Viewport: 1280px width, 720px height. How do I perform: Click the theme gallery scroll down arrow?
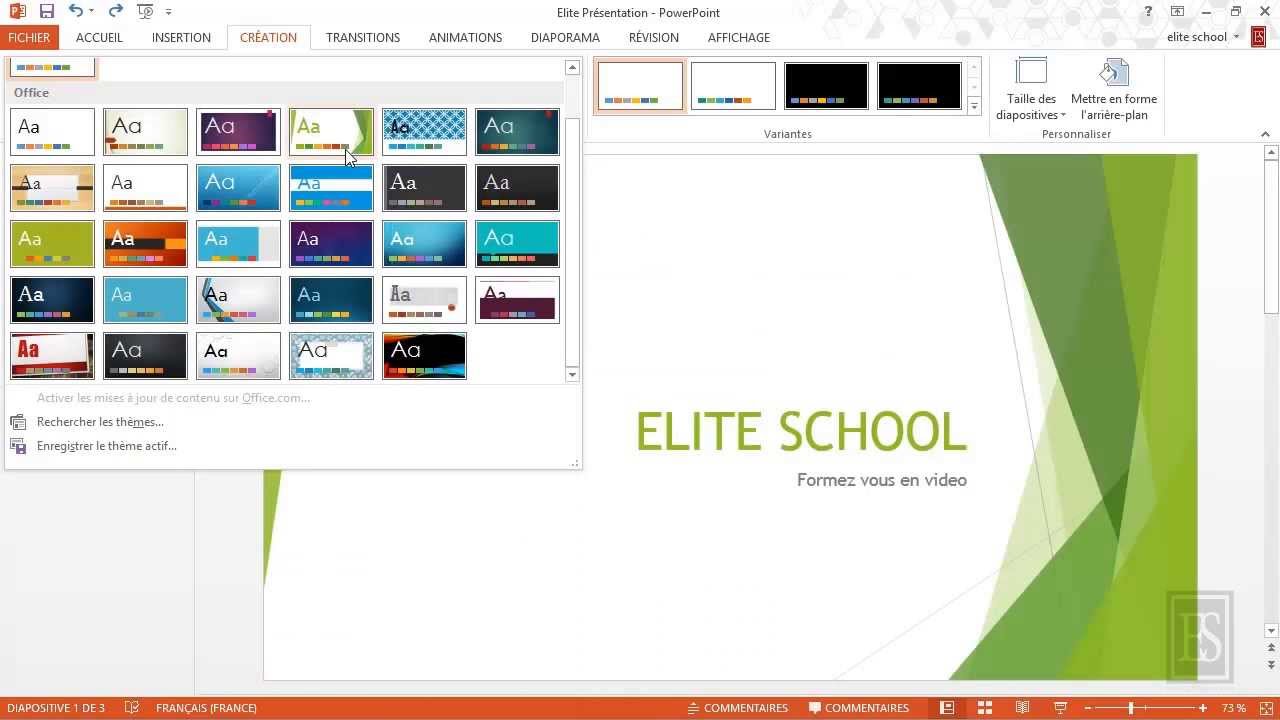(x=572, y=375)
